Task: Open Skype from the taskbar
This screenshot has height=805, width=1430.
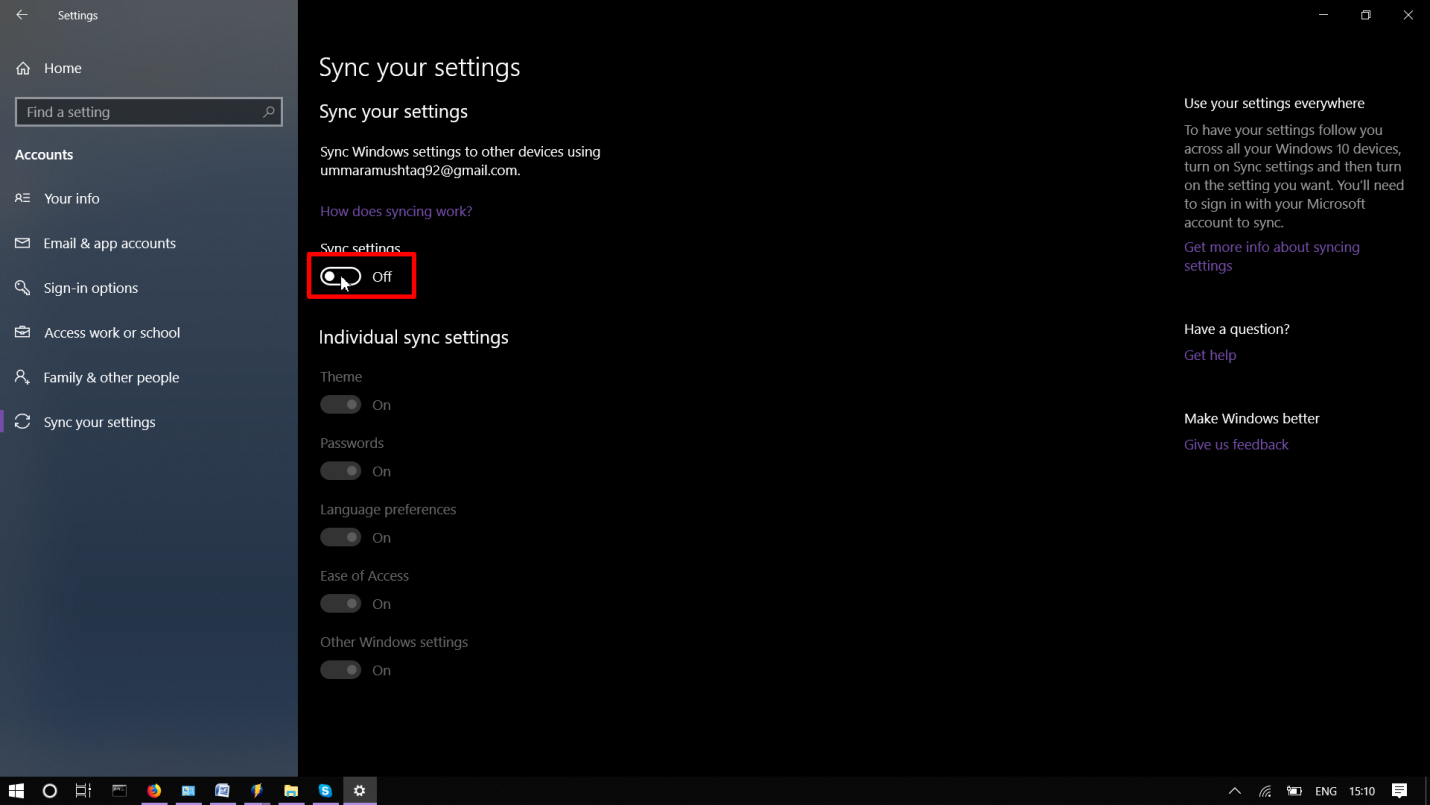Action: click(325, 791)
